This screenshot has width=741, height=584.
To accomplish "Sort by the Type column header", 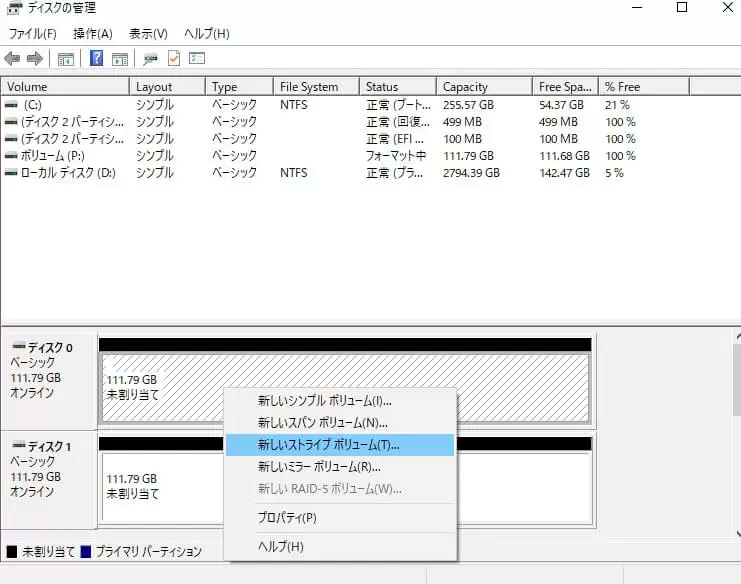I will coord(239,87).
